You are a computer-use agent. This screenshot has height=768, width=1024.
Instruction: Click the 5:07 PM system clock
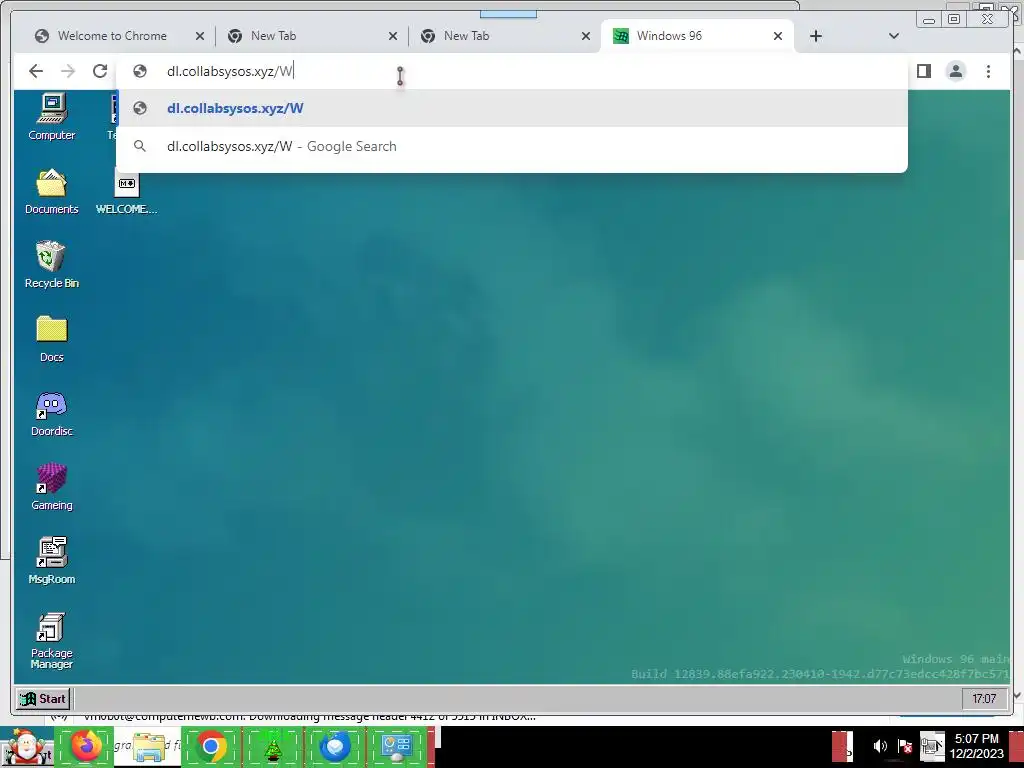pyautogui.click(x=976, y=746)
